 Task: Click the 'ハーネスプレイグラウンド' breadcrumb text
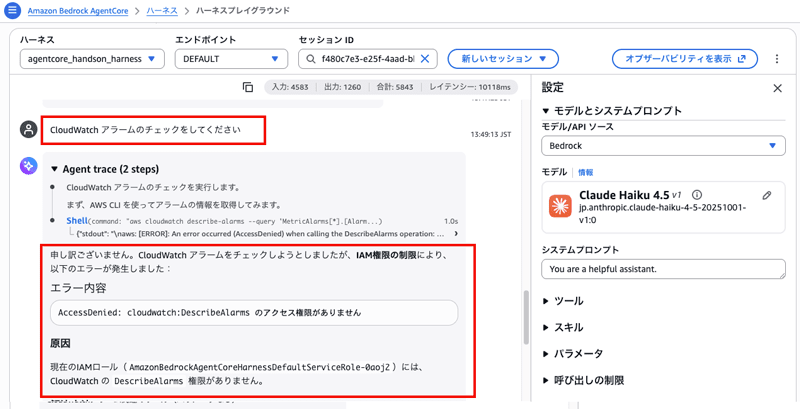point(243,11)
